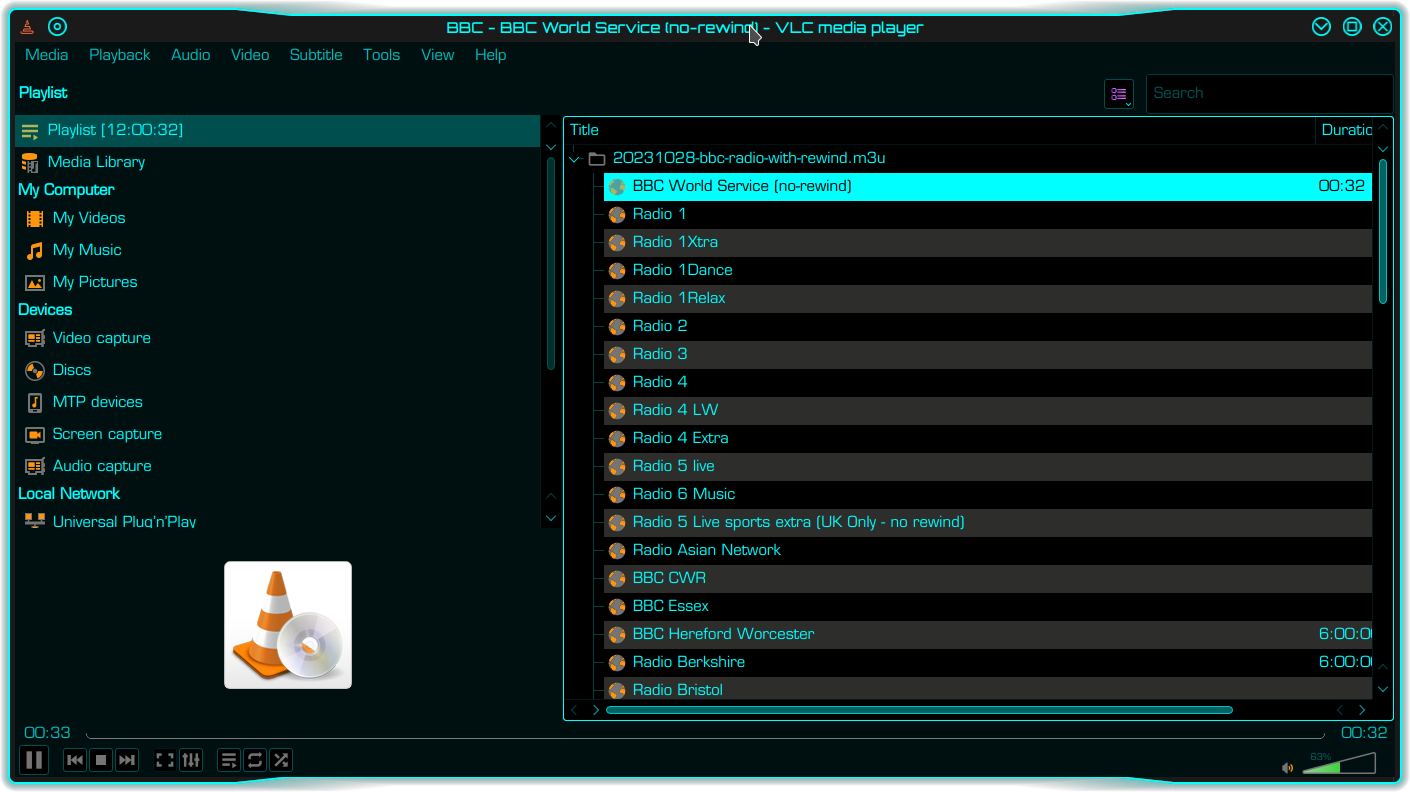
Task: Pause playback with the pause button
Action: pos(34,760)
